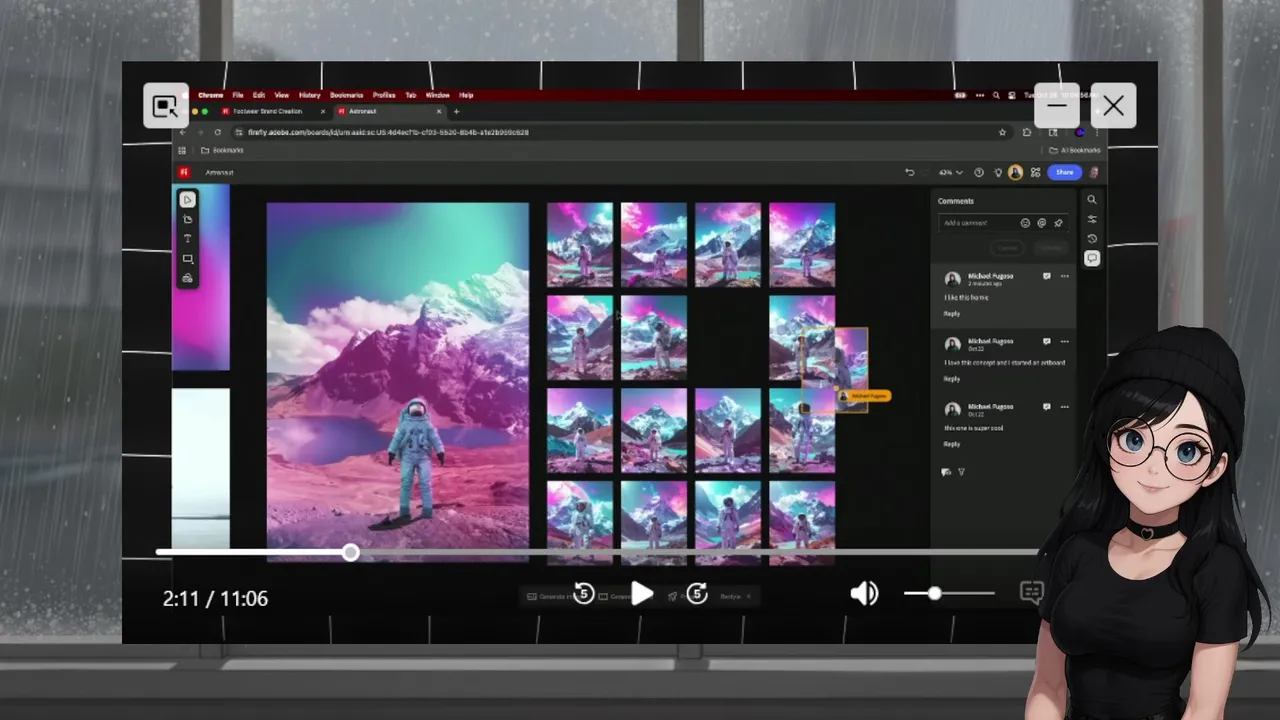Open the help question mark icon
This screenshot has height=720, width=1280.
(x=979, y=172)
